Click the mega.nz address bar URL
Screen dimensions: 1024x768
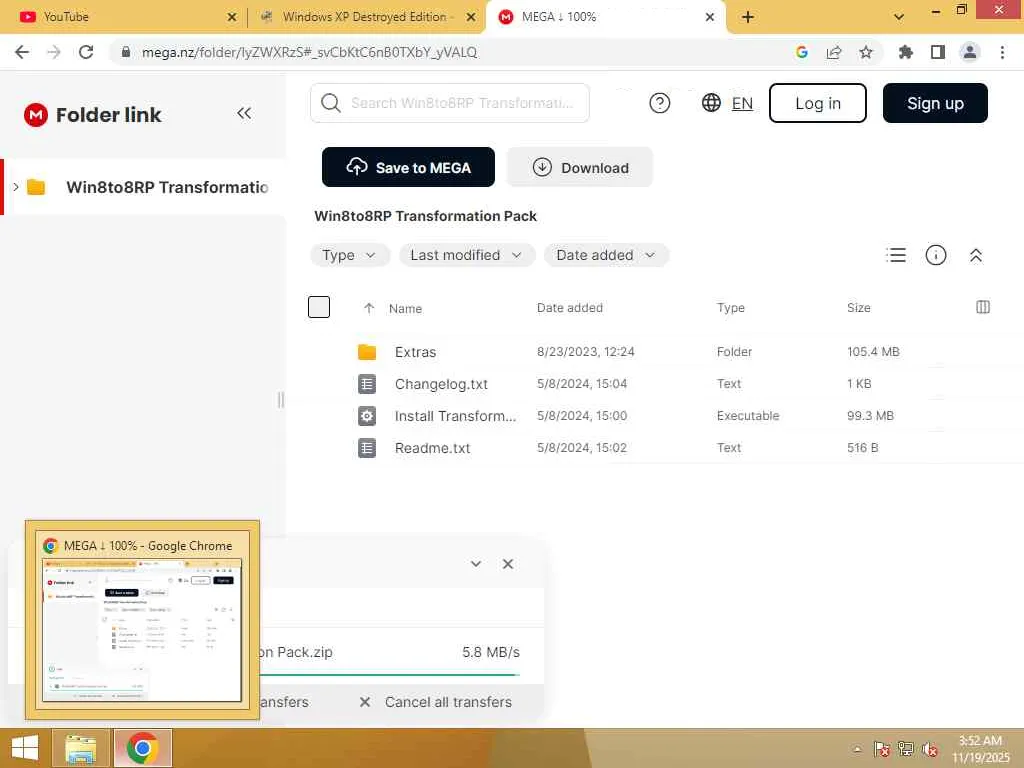[x=310, y=52]
